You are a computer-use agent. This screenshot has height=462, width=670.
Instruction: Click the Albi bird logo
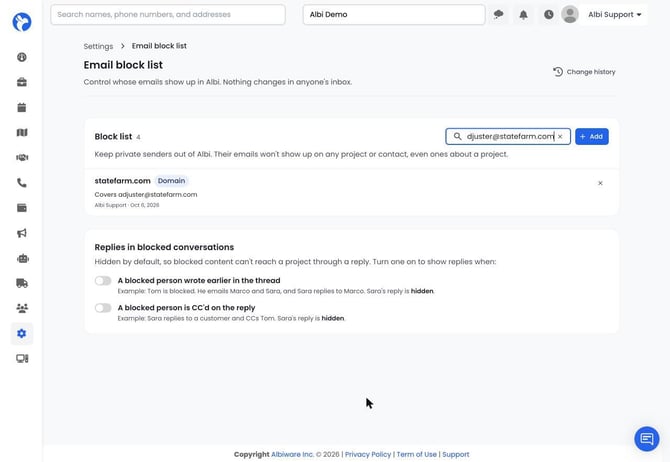[22, 22]
